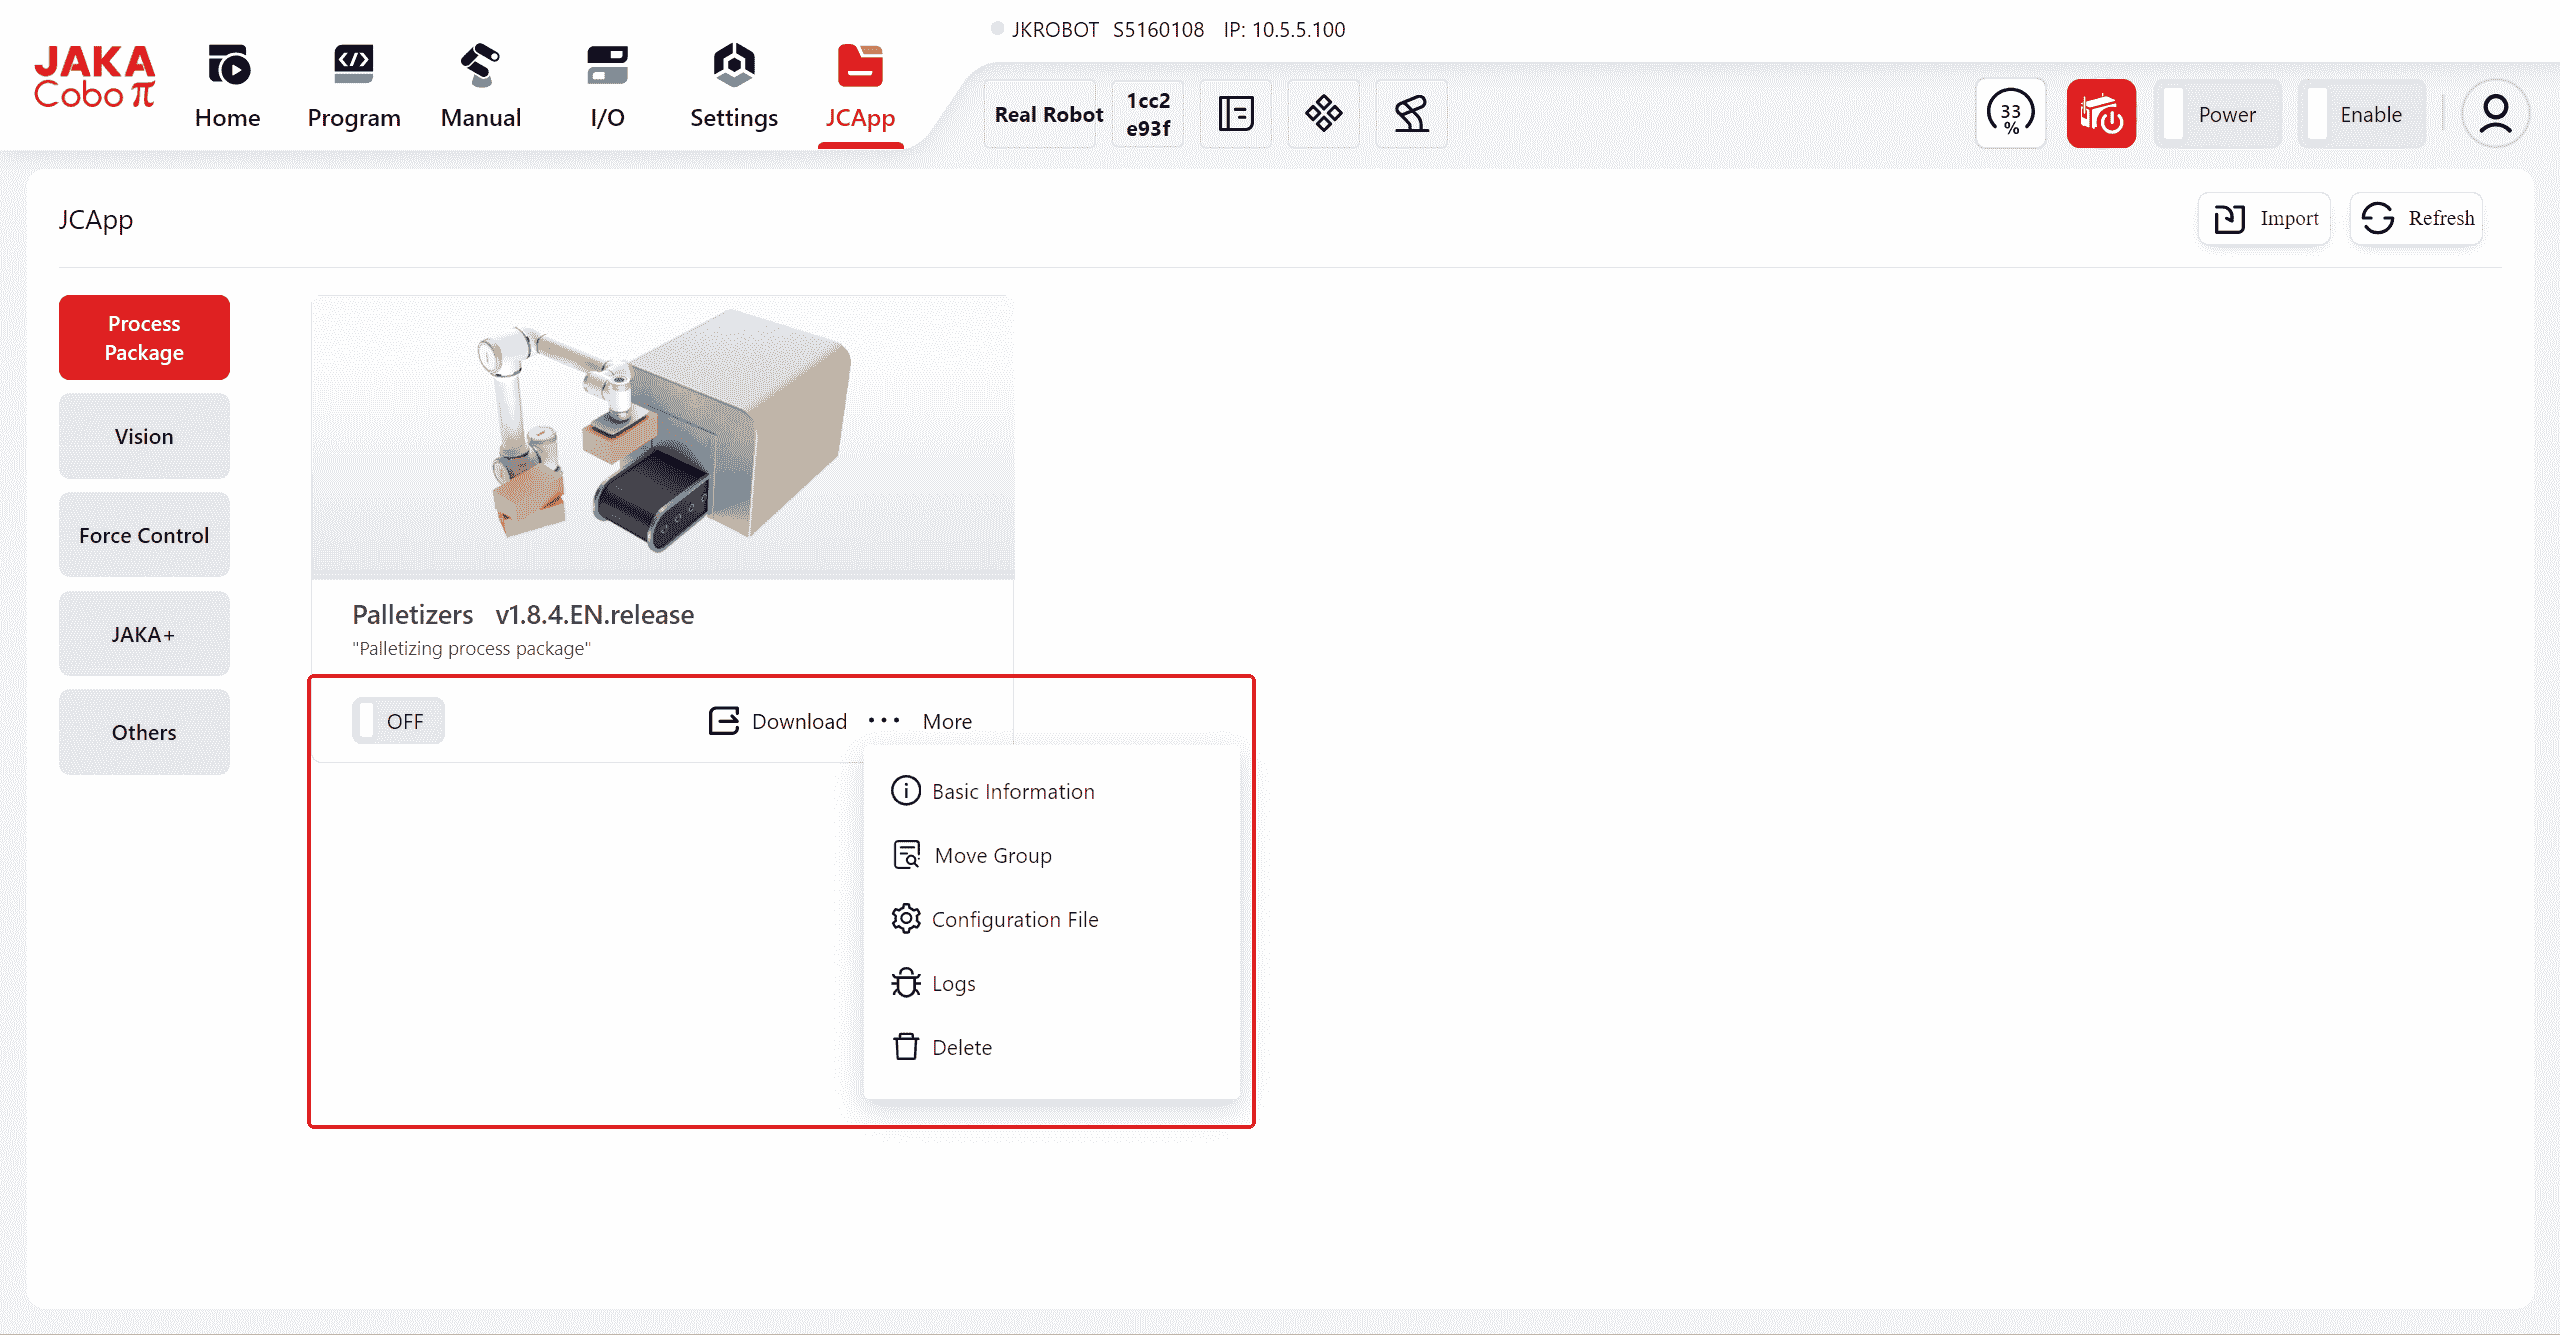Toggle the Palletizers OFF switch
The image size is (2560, 1335).
398,721
